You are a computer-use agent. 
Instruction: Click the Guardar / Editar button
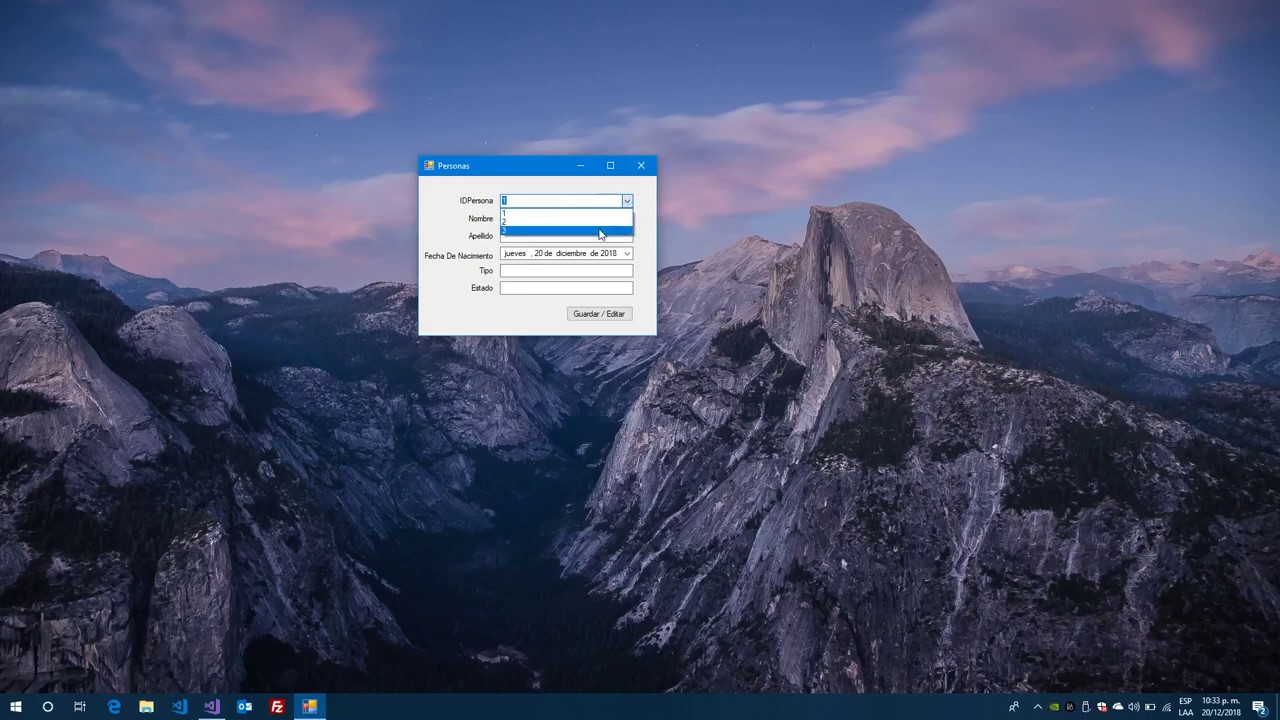pos(599,314)
